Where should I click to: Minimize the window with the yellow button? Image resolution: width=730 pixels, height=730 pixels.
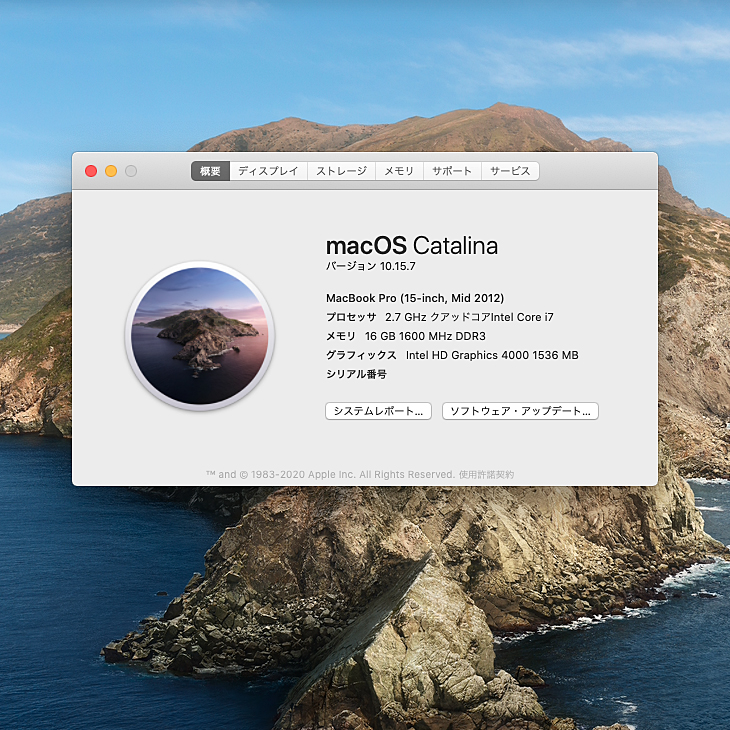[x=111, y=171]
